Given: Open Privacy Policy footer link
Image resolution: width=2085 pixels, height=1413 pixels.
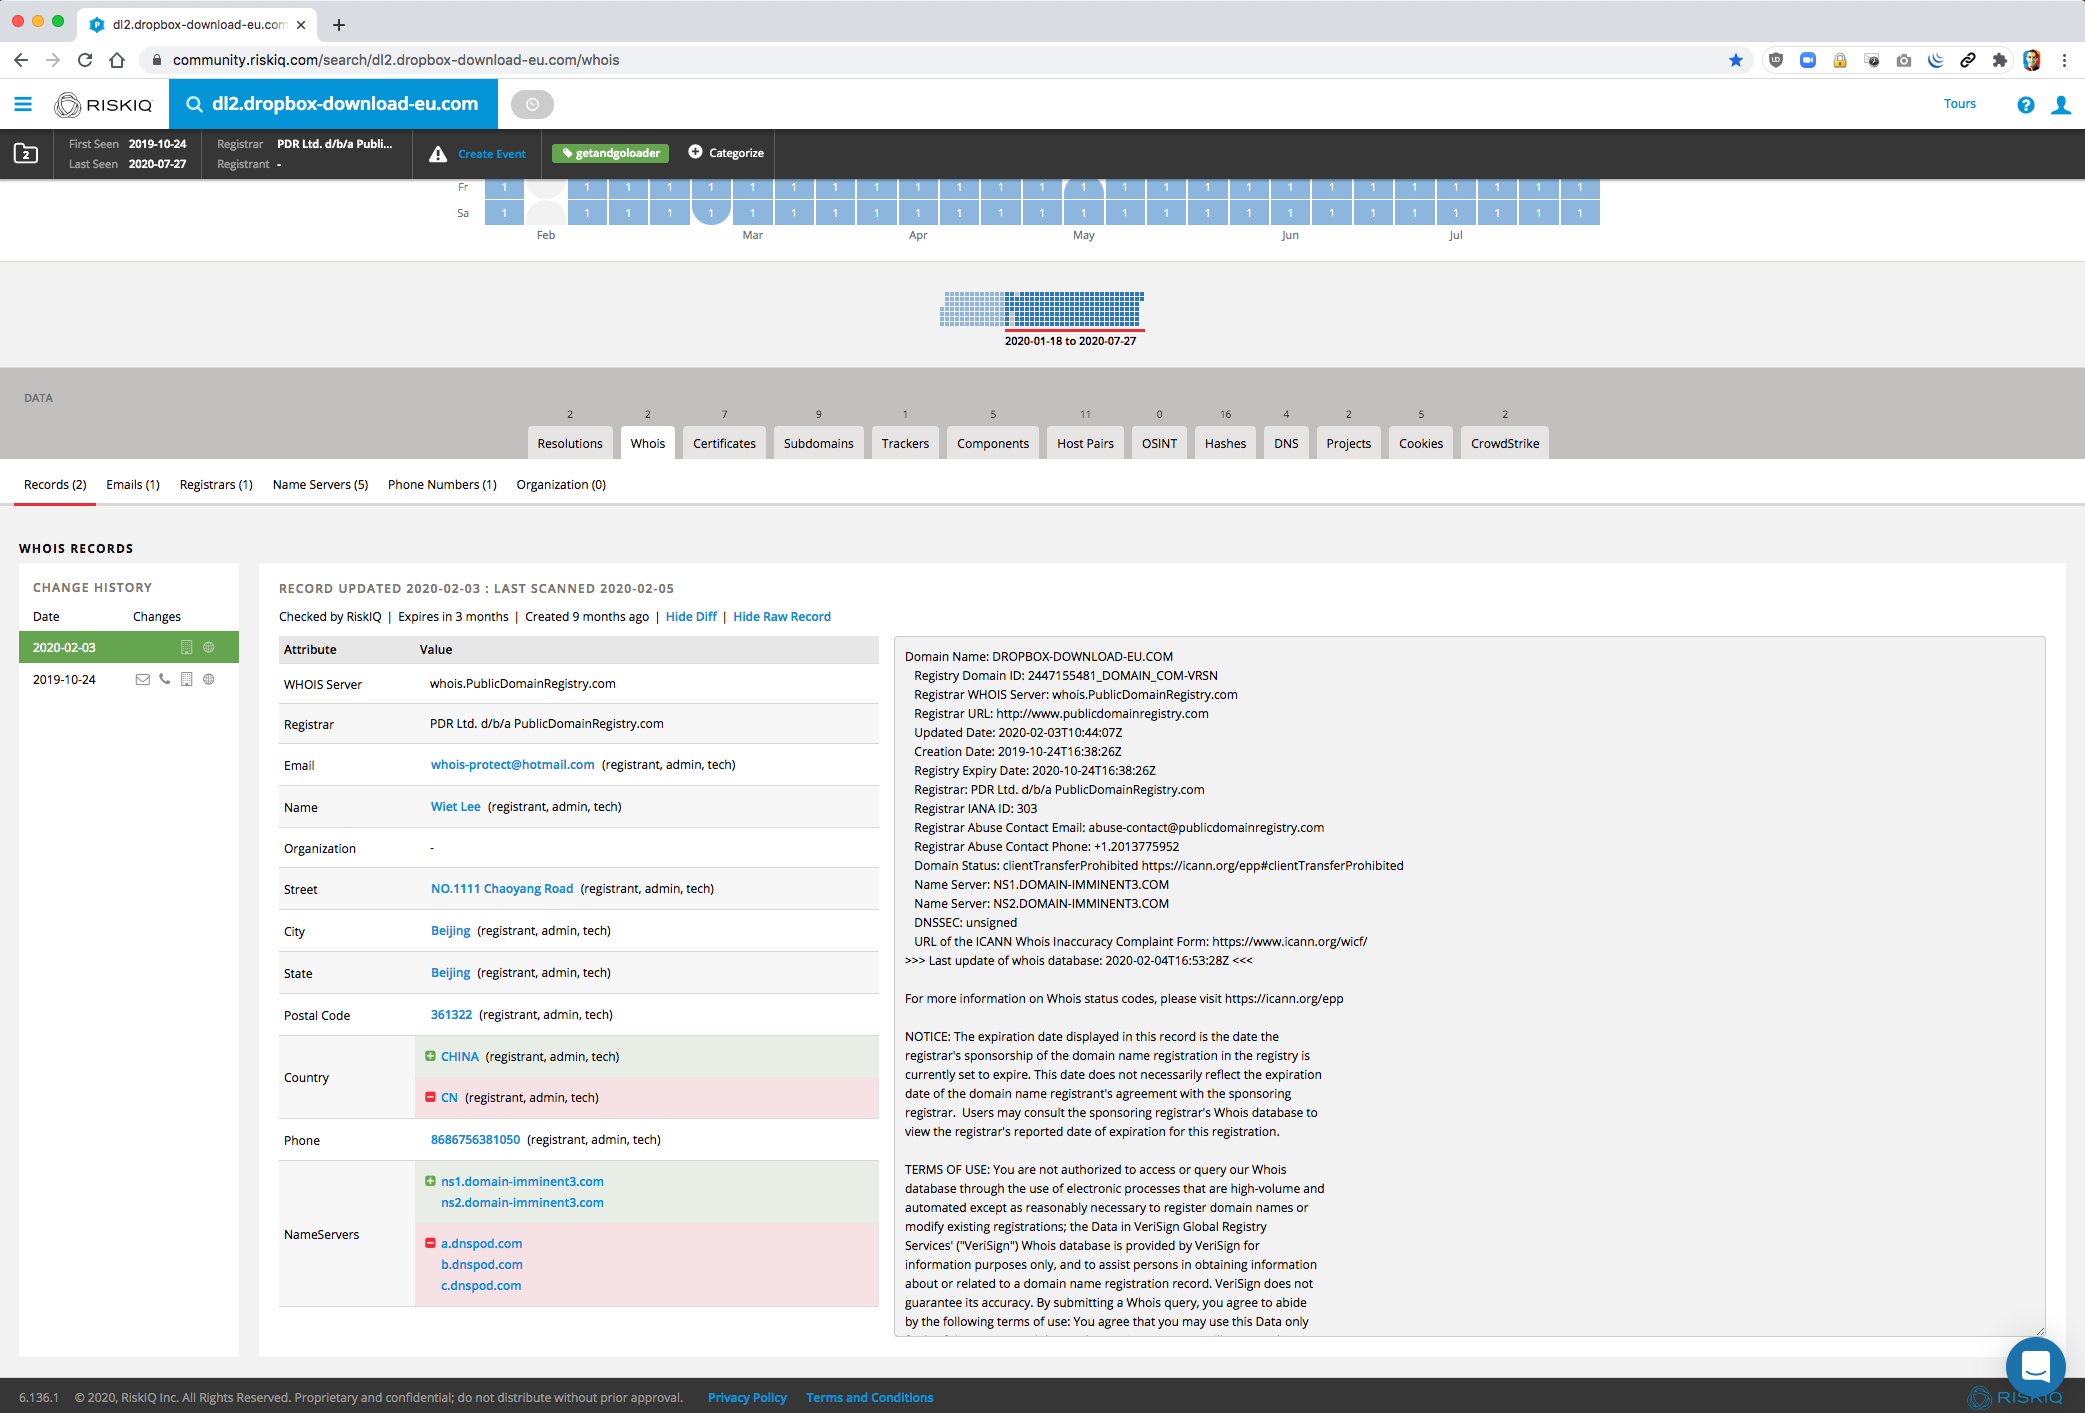Looking at the screenshot, I should [747, 1398].
